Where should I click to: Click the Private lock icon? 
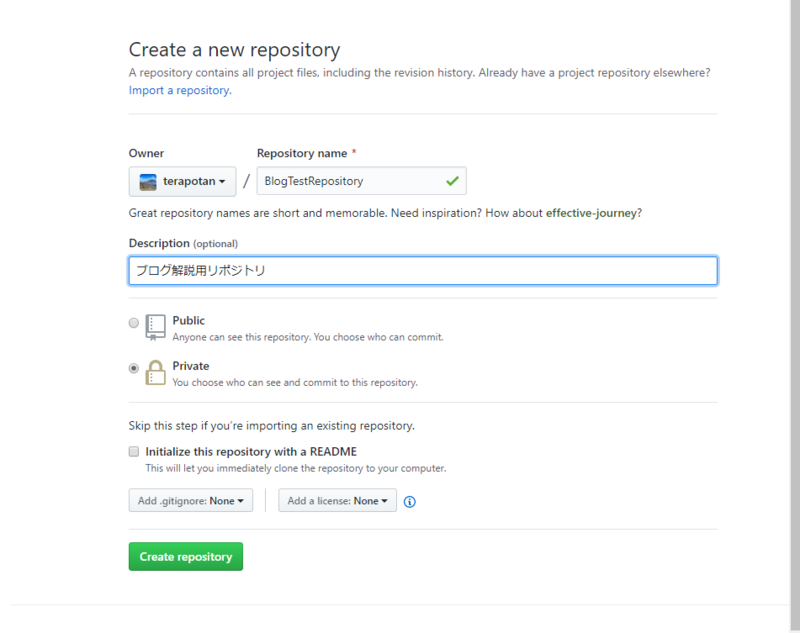(156, 372)
